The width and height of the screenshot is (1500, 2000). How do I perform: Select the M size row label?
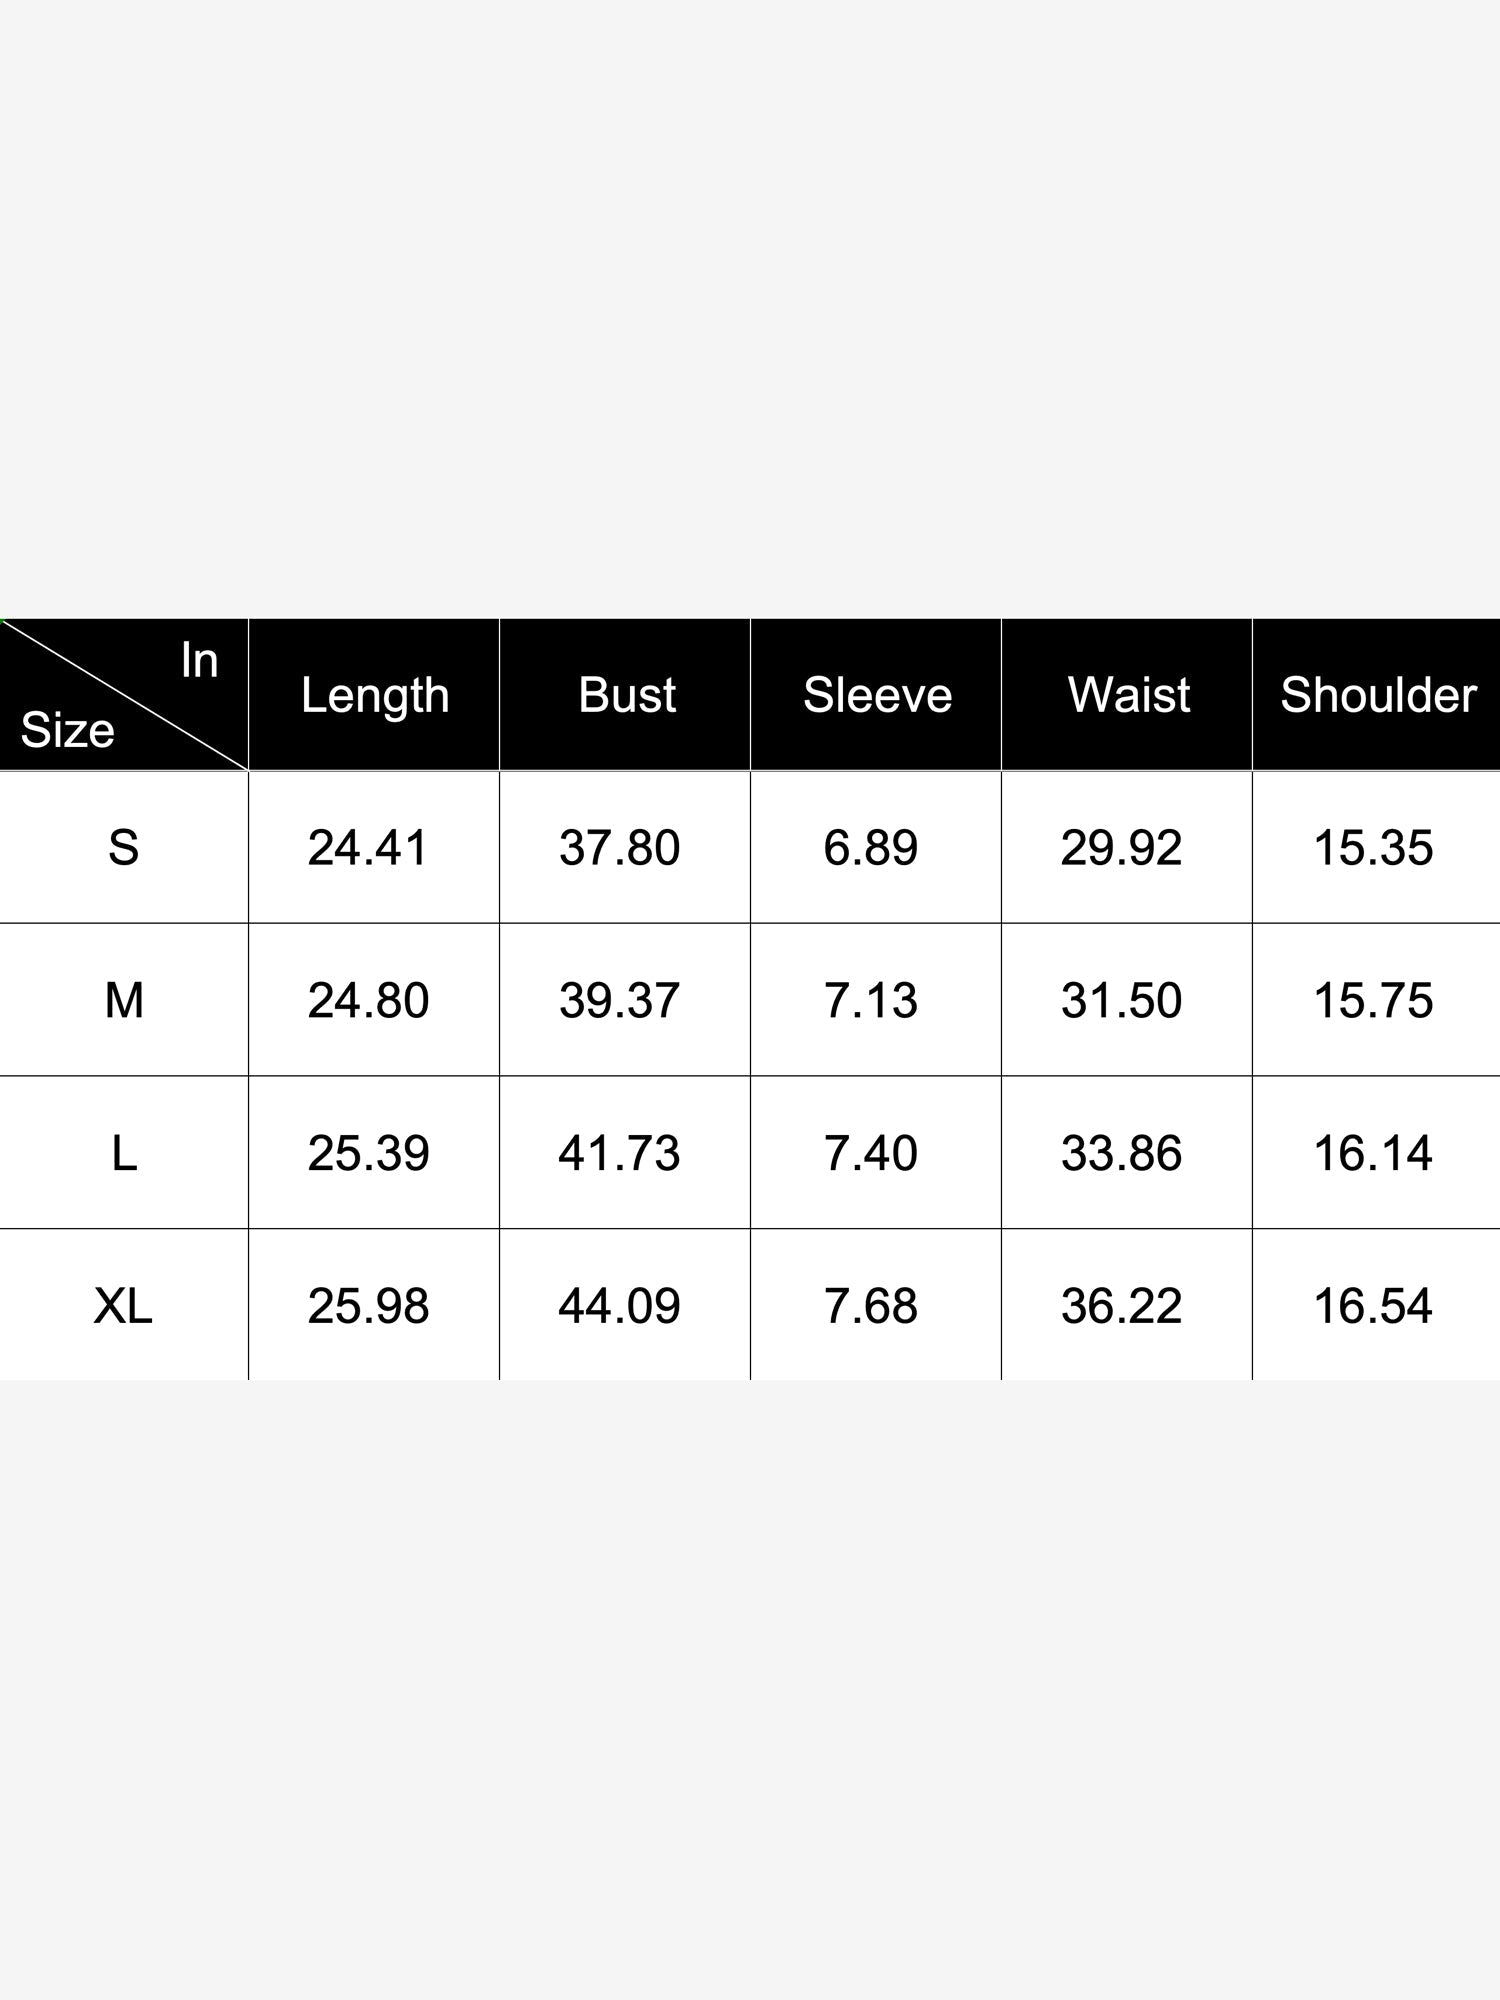click(x=124, y=1000)
